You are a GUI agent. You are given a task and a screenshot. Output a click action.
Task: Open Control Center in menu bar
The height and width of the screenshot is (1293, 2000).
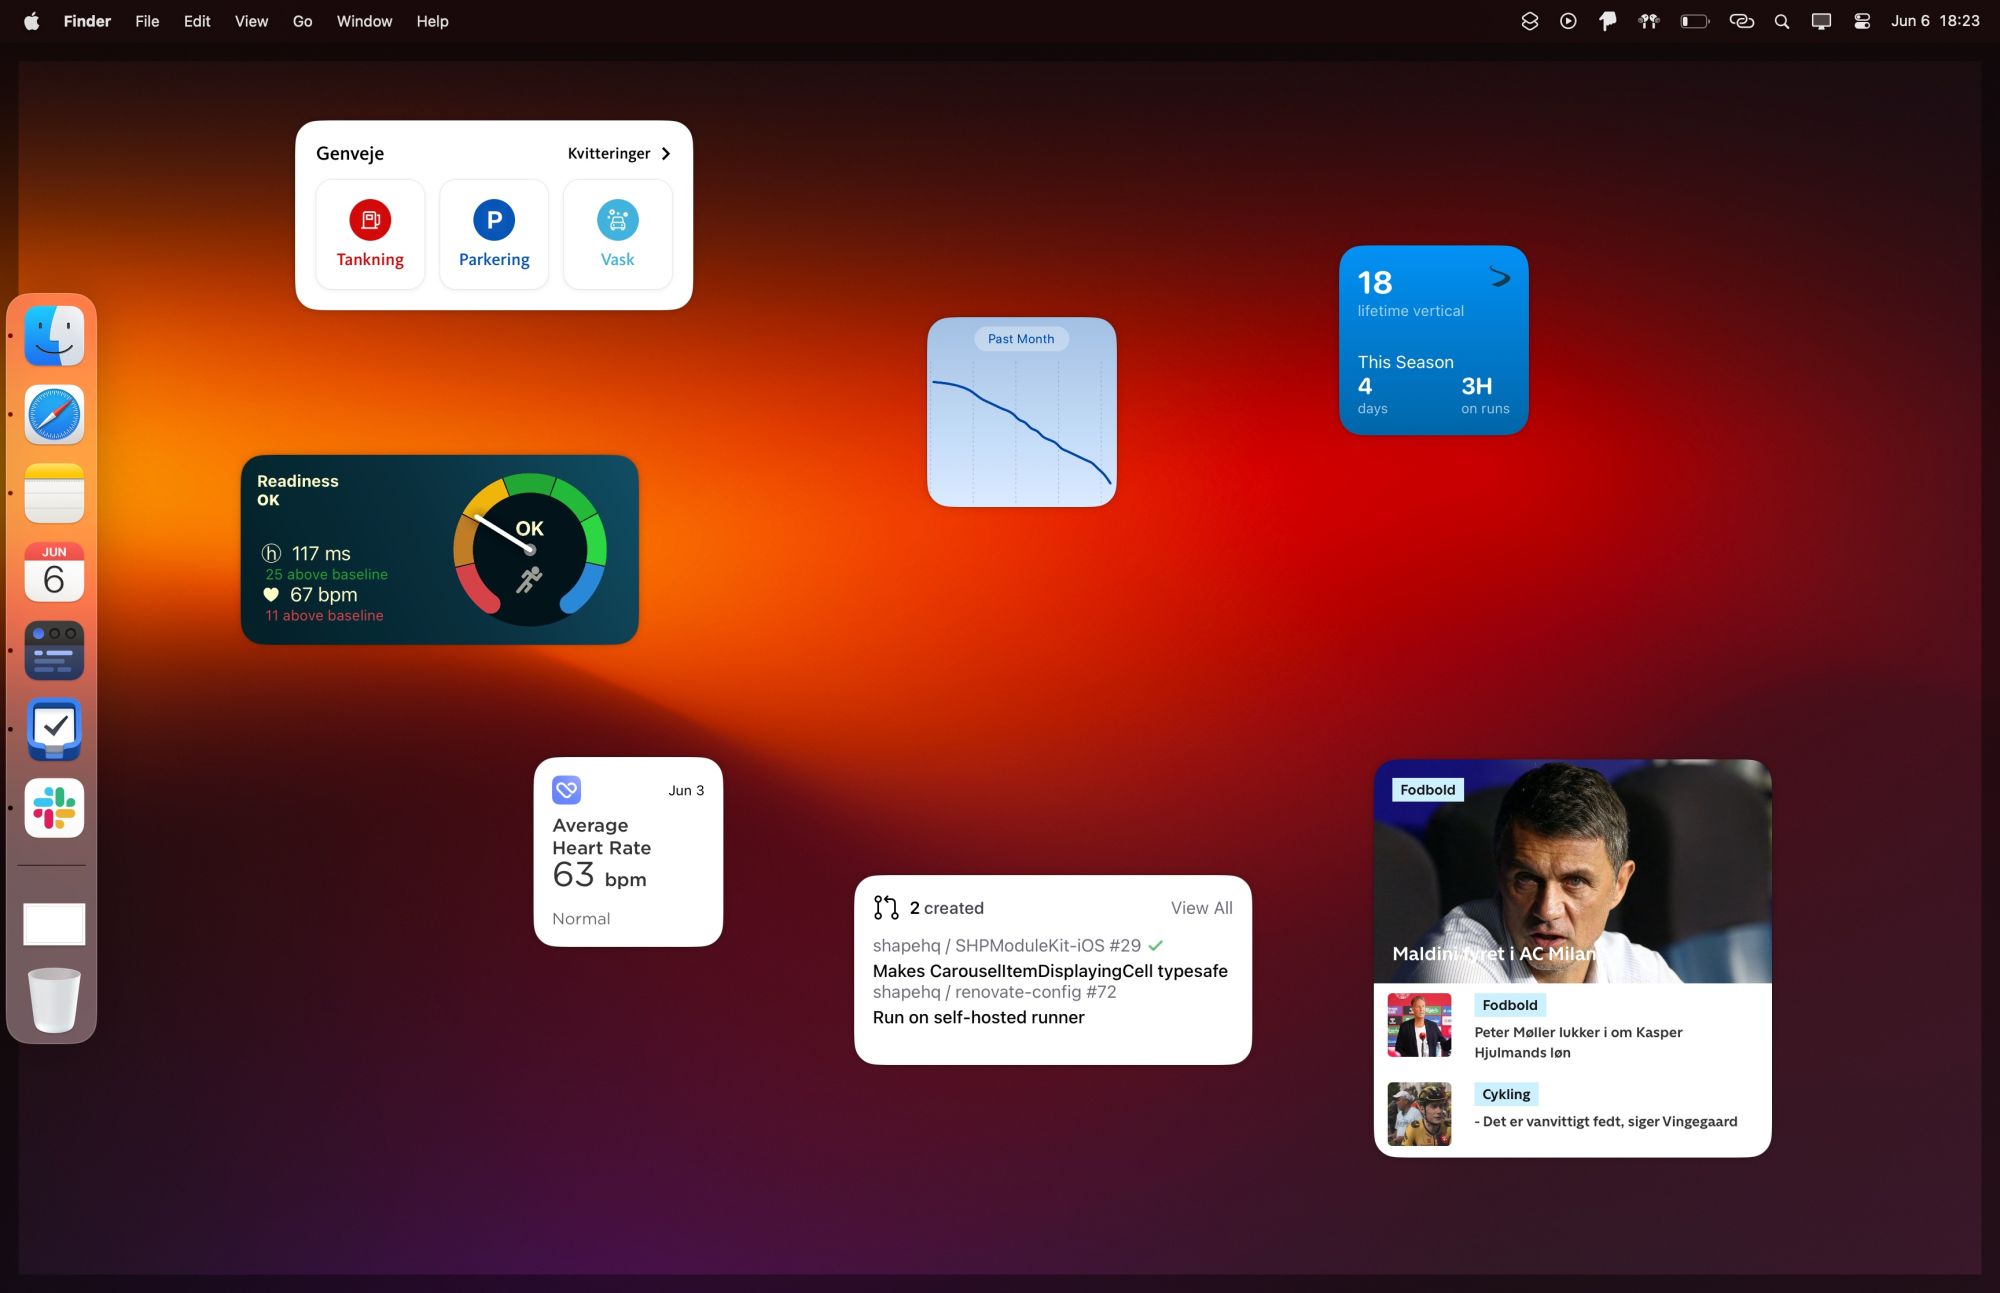pyautogui.click(x=1862, y=21)
